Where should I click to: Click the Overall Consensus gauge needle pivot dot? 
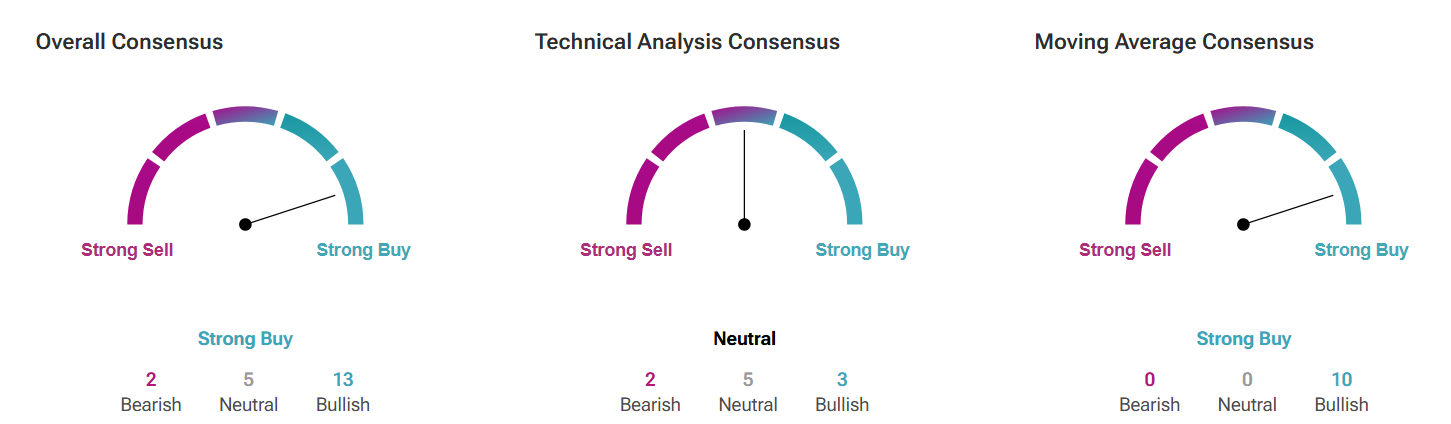pos(245,224)
